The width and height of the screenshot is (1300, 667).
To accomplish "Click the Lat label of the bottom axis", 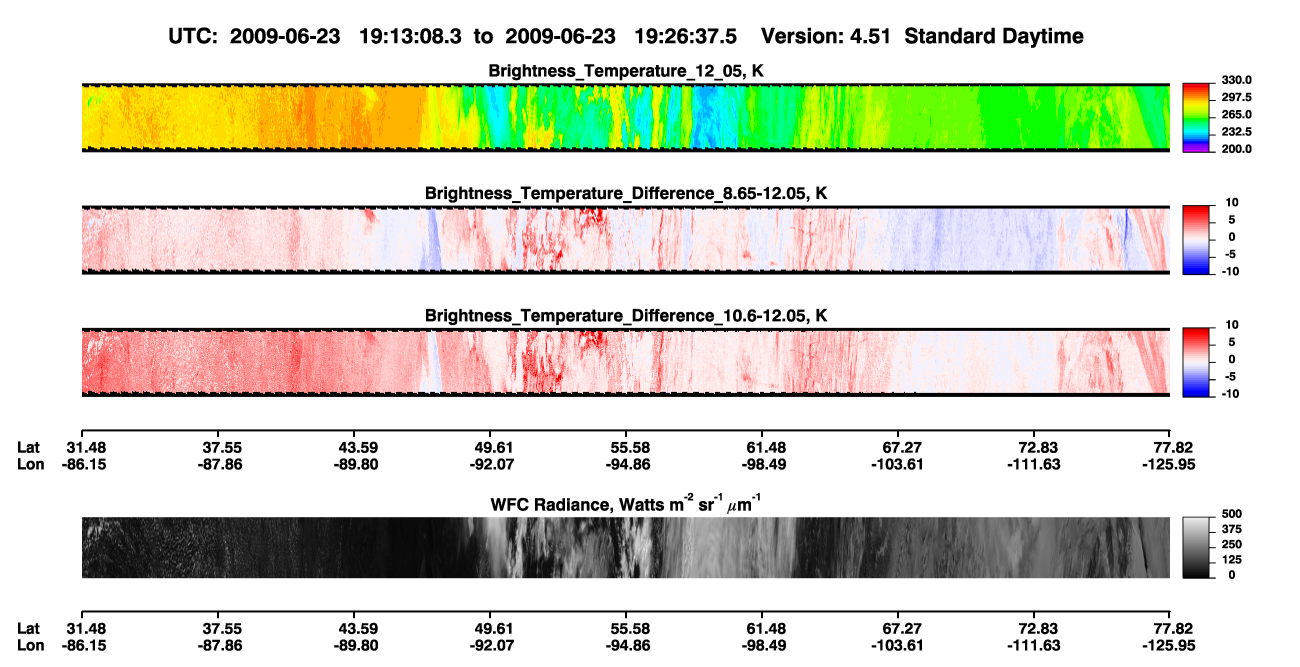I will pos(29,628).
